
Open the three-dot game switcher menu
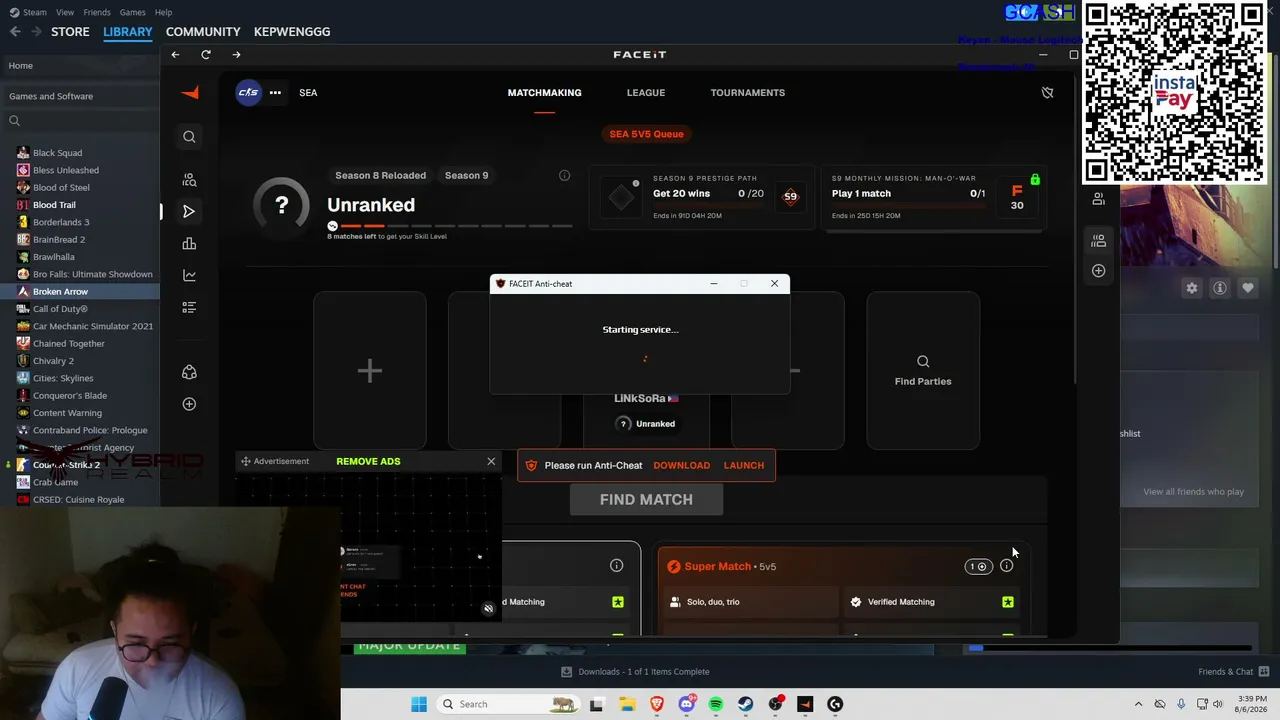click(275, 93)
